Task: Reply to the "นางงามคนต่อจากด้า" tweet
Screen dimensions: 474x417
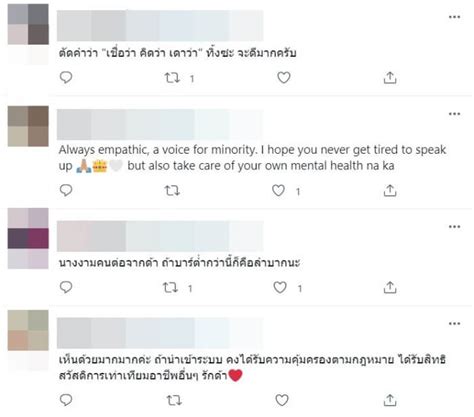Action: click(66, 287)
